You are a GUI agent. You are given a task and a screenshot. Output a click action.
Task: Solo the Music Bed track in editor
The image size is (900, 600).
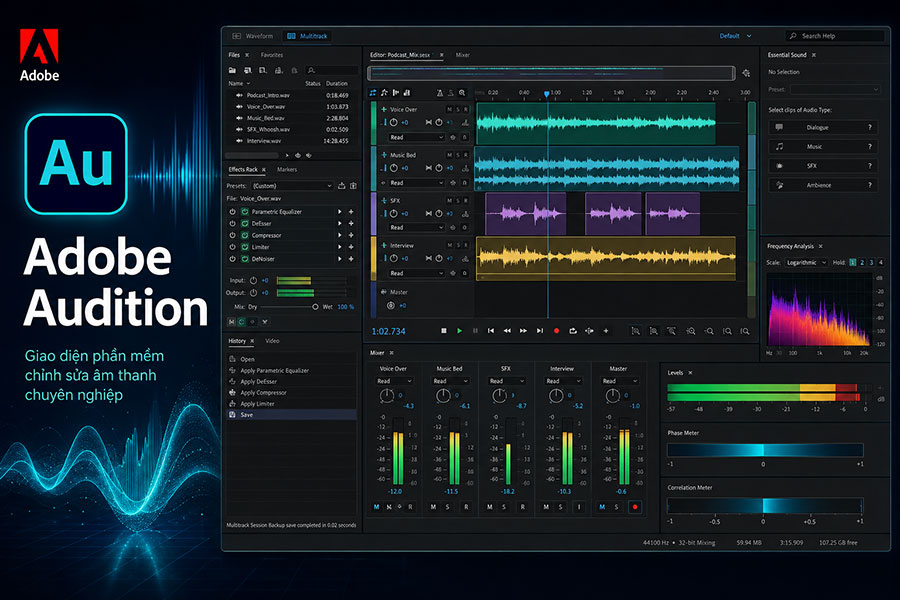[x=457, y=155]
